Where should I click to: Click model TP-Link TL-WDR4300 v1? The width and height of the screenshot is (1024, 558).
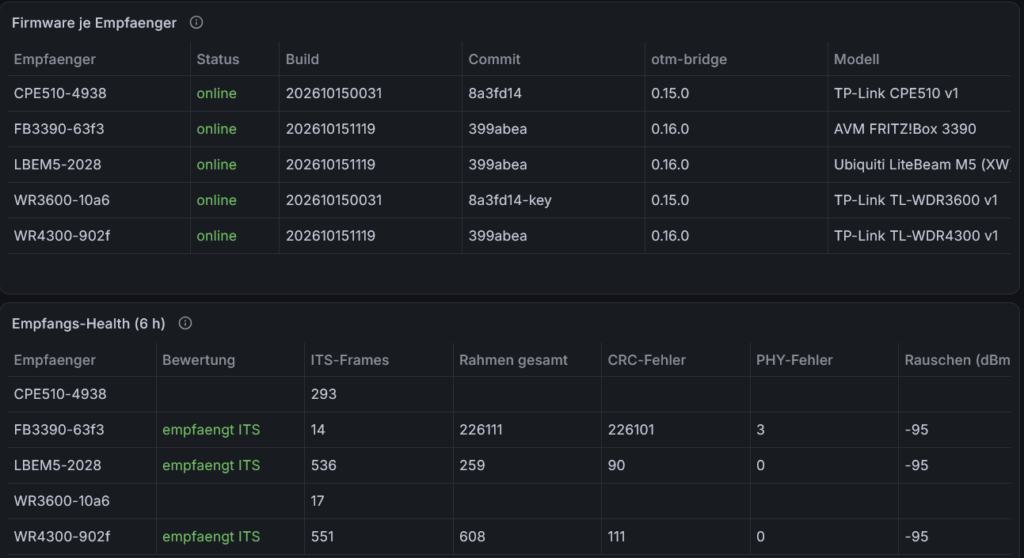916,236
